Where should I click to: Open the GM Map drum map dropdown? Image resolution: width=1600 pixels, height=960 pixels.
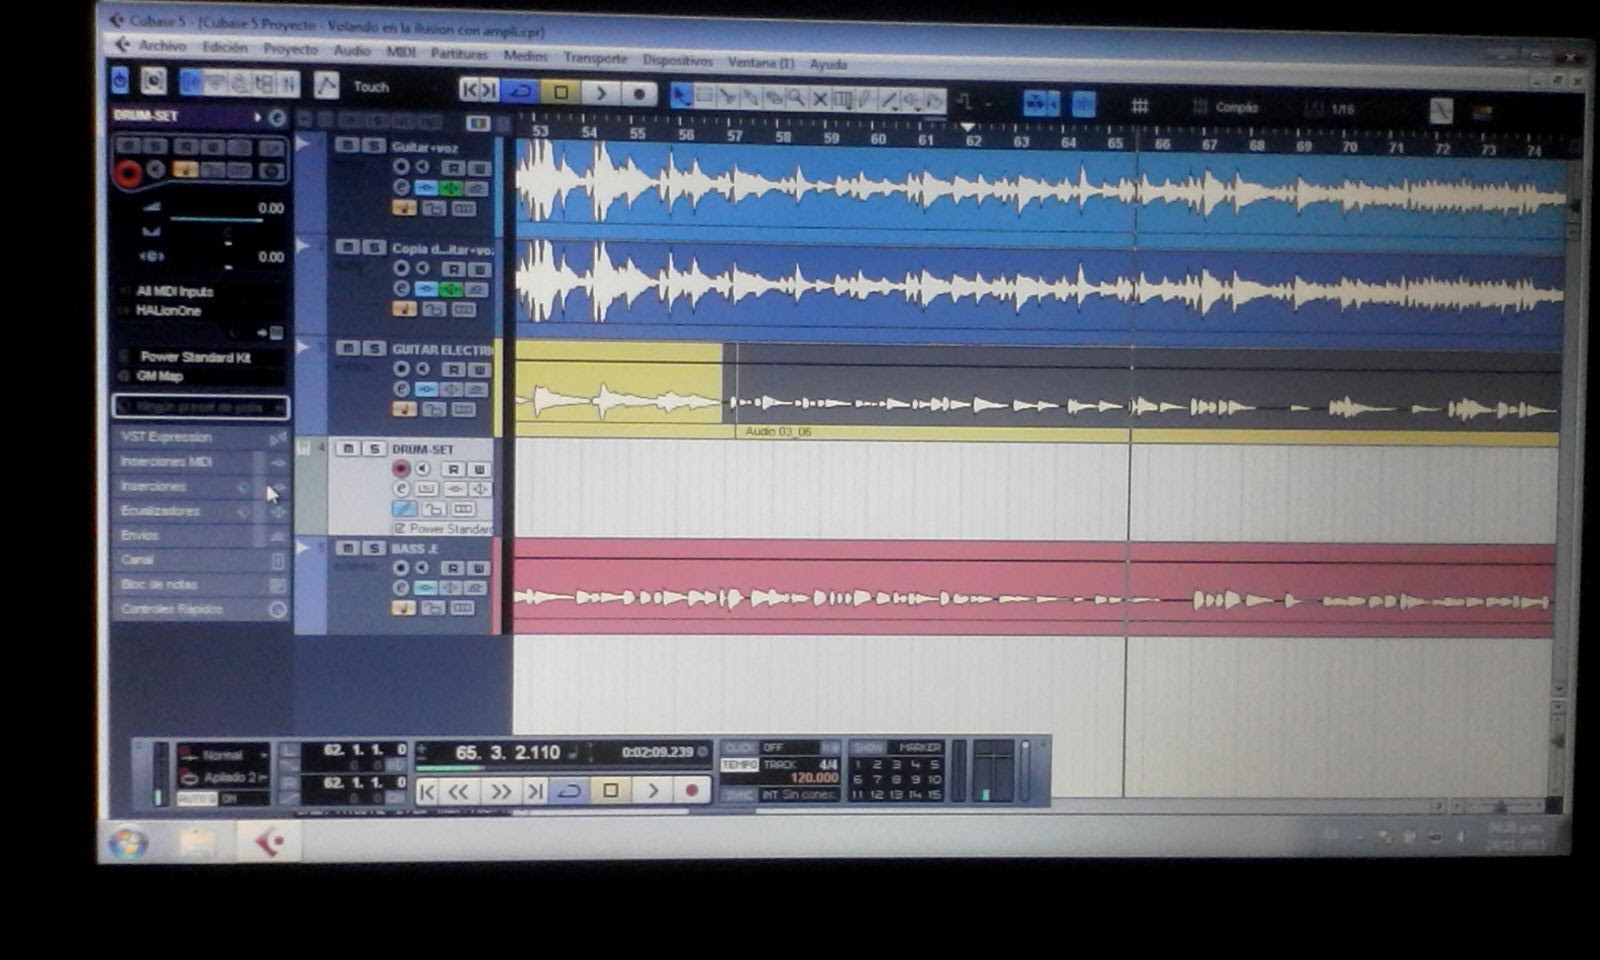click(201, 377)
